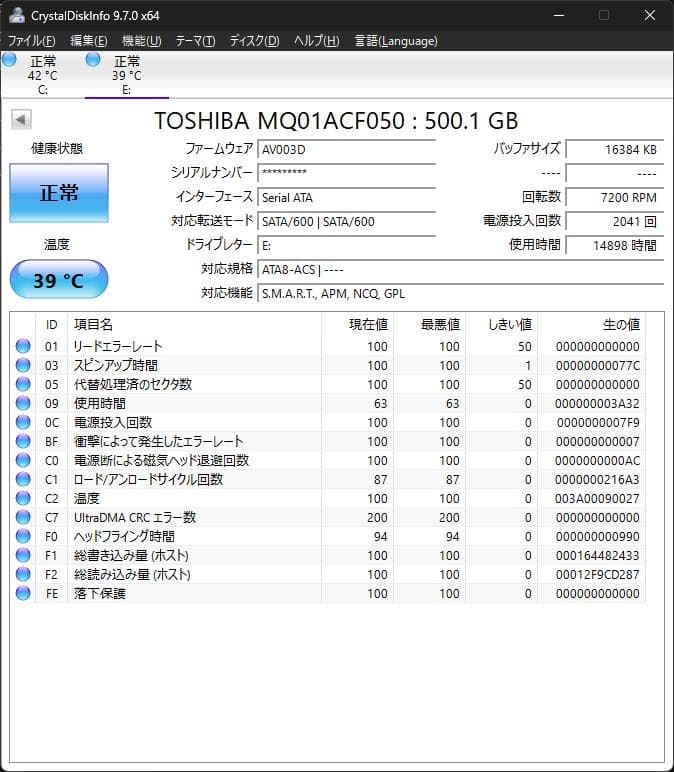Click the drive letter field E:
Image resolution: width=674 pixels, height=772 pixels.
coord(347,245)
